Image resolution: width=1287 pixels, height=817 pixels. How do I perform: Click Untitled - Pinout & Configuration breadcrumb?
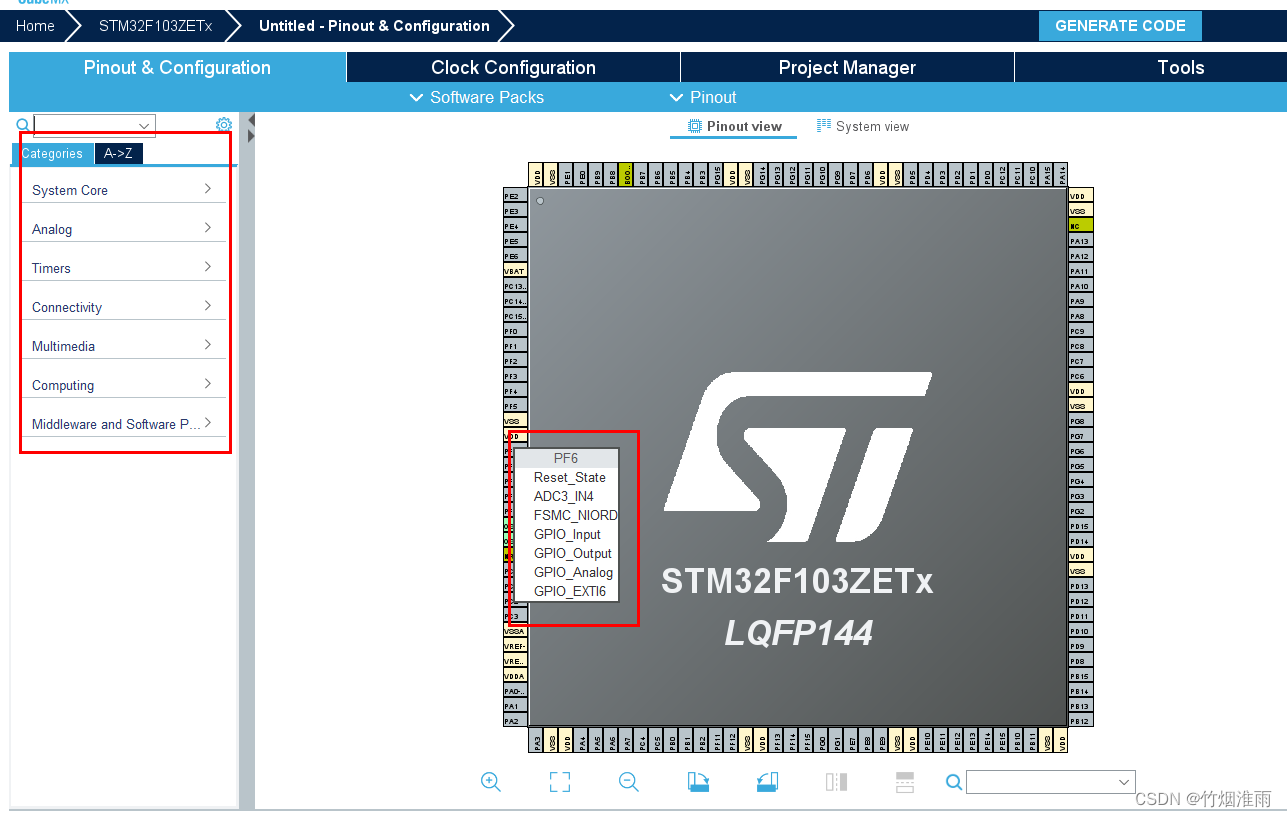[x=374, y=26]
